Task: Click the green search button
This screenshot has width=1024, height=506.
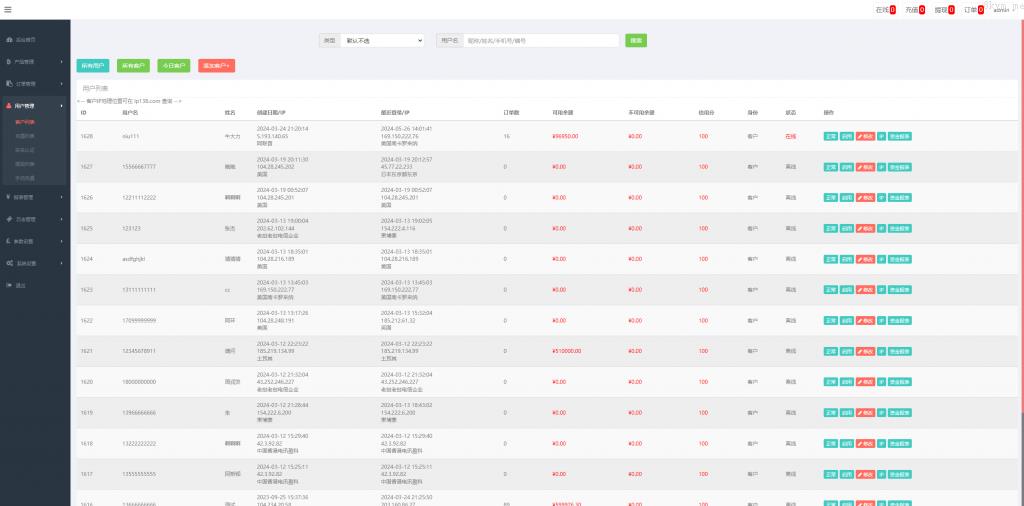Action: 635,41
